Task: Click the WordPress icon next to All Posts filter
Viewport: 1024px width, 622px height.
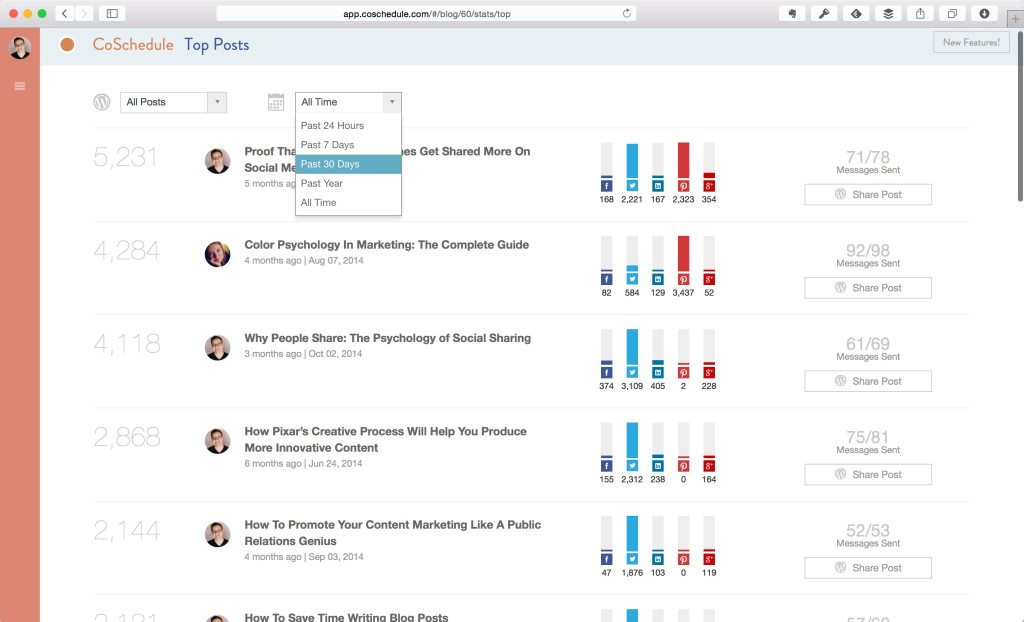Action: click(101, 102)
